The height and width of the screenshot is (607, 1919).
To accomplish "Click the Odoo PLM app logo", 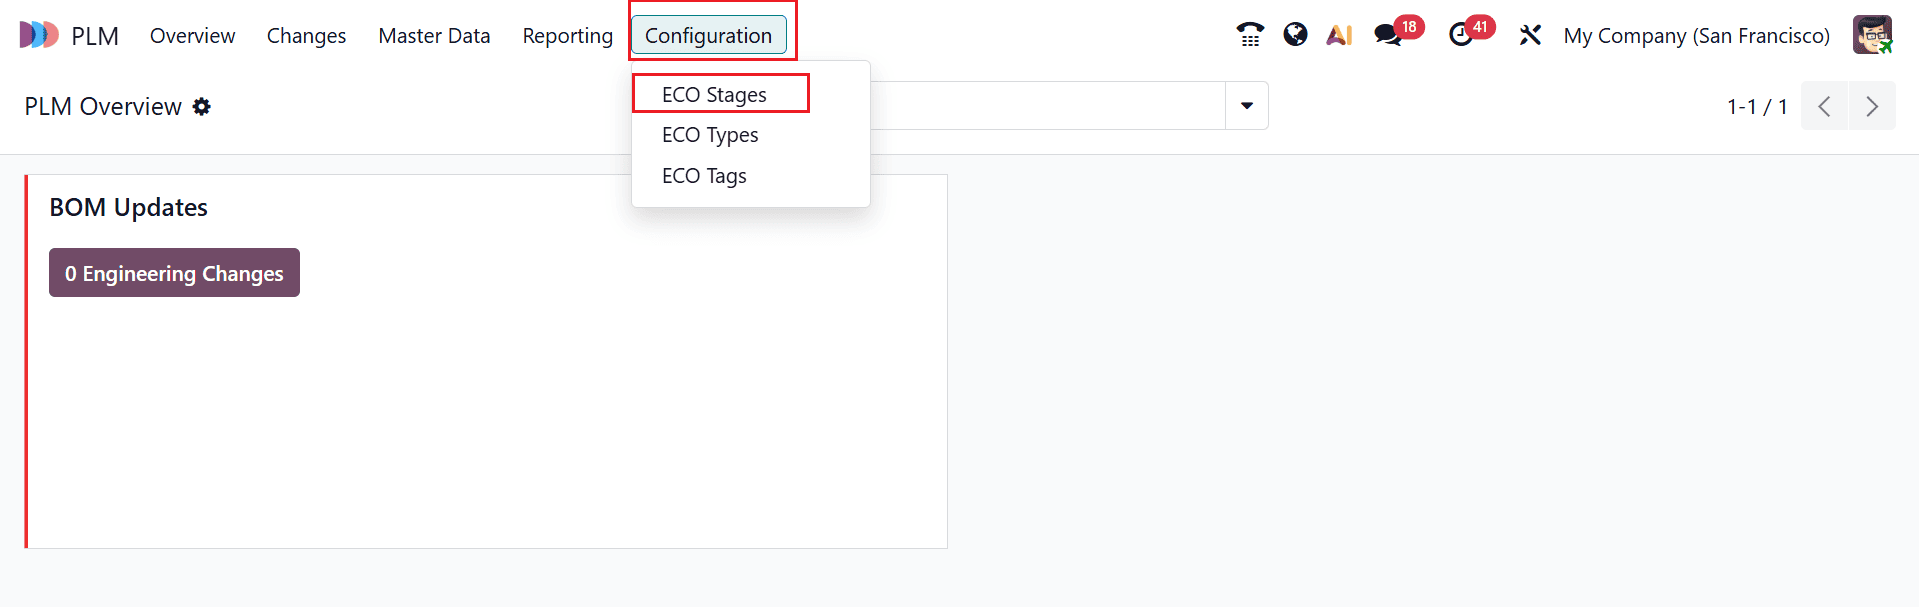I will click(x=37, y=34).
